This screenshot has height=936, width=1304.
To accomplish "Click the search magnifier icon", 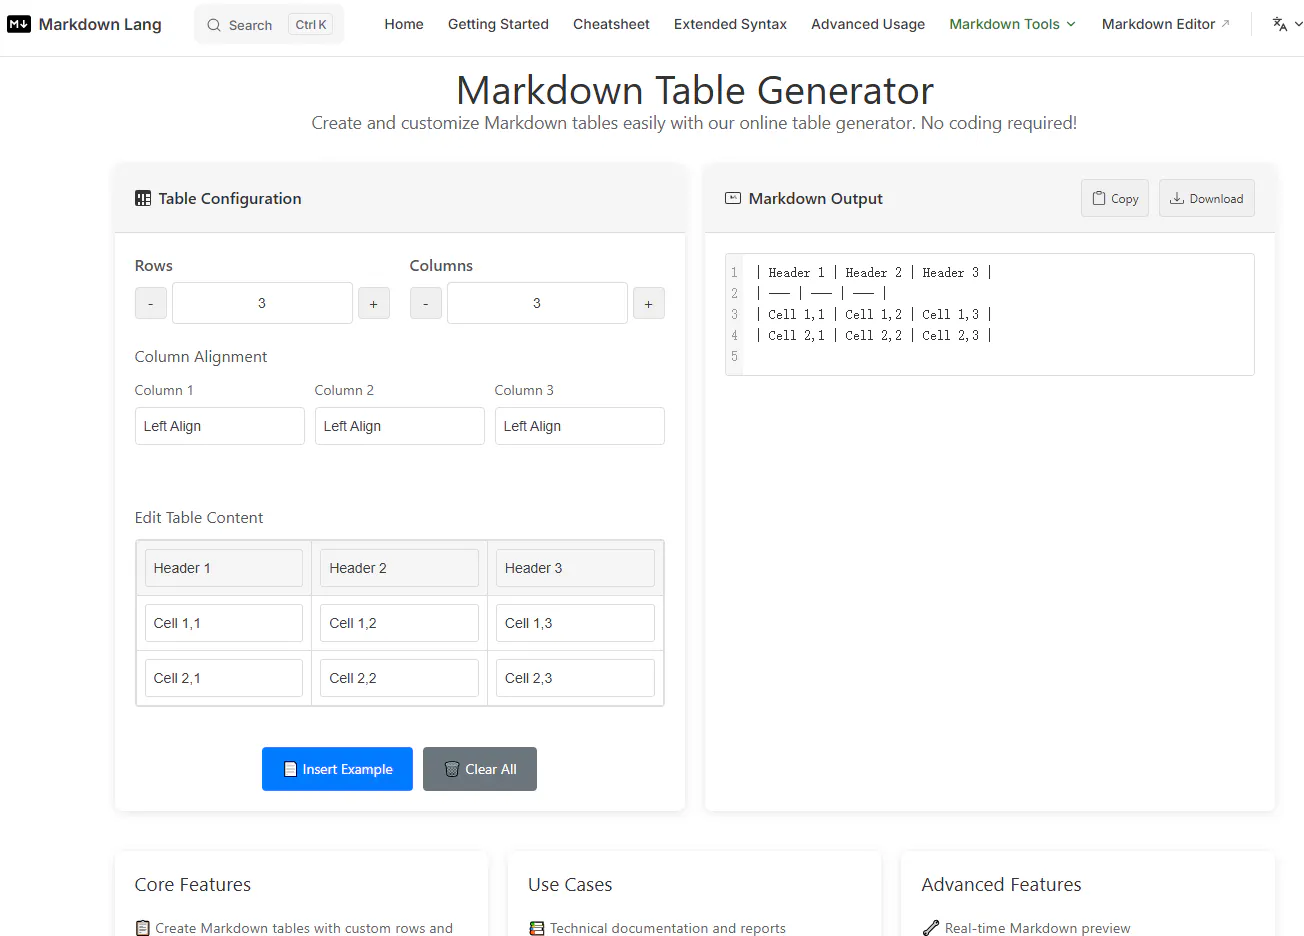I will click(x=214, y=25).
